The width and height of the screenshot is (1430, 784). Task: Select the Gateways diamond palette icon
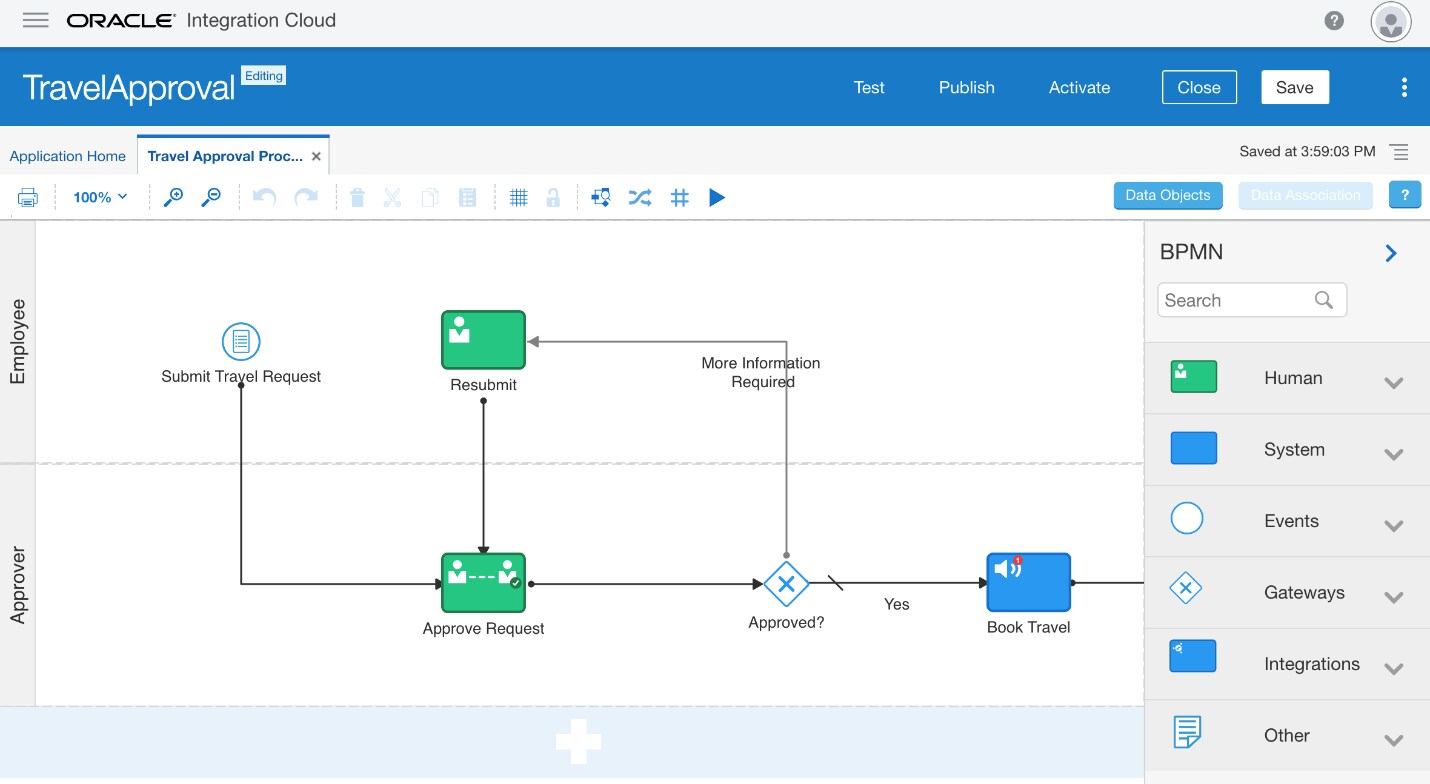point(1186,590)
